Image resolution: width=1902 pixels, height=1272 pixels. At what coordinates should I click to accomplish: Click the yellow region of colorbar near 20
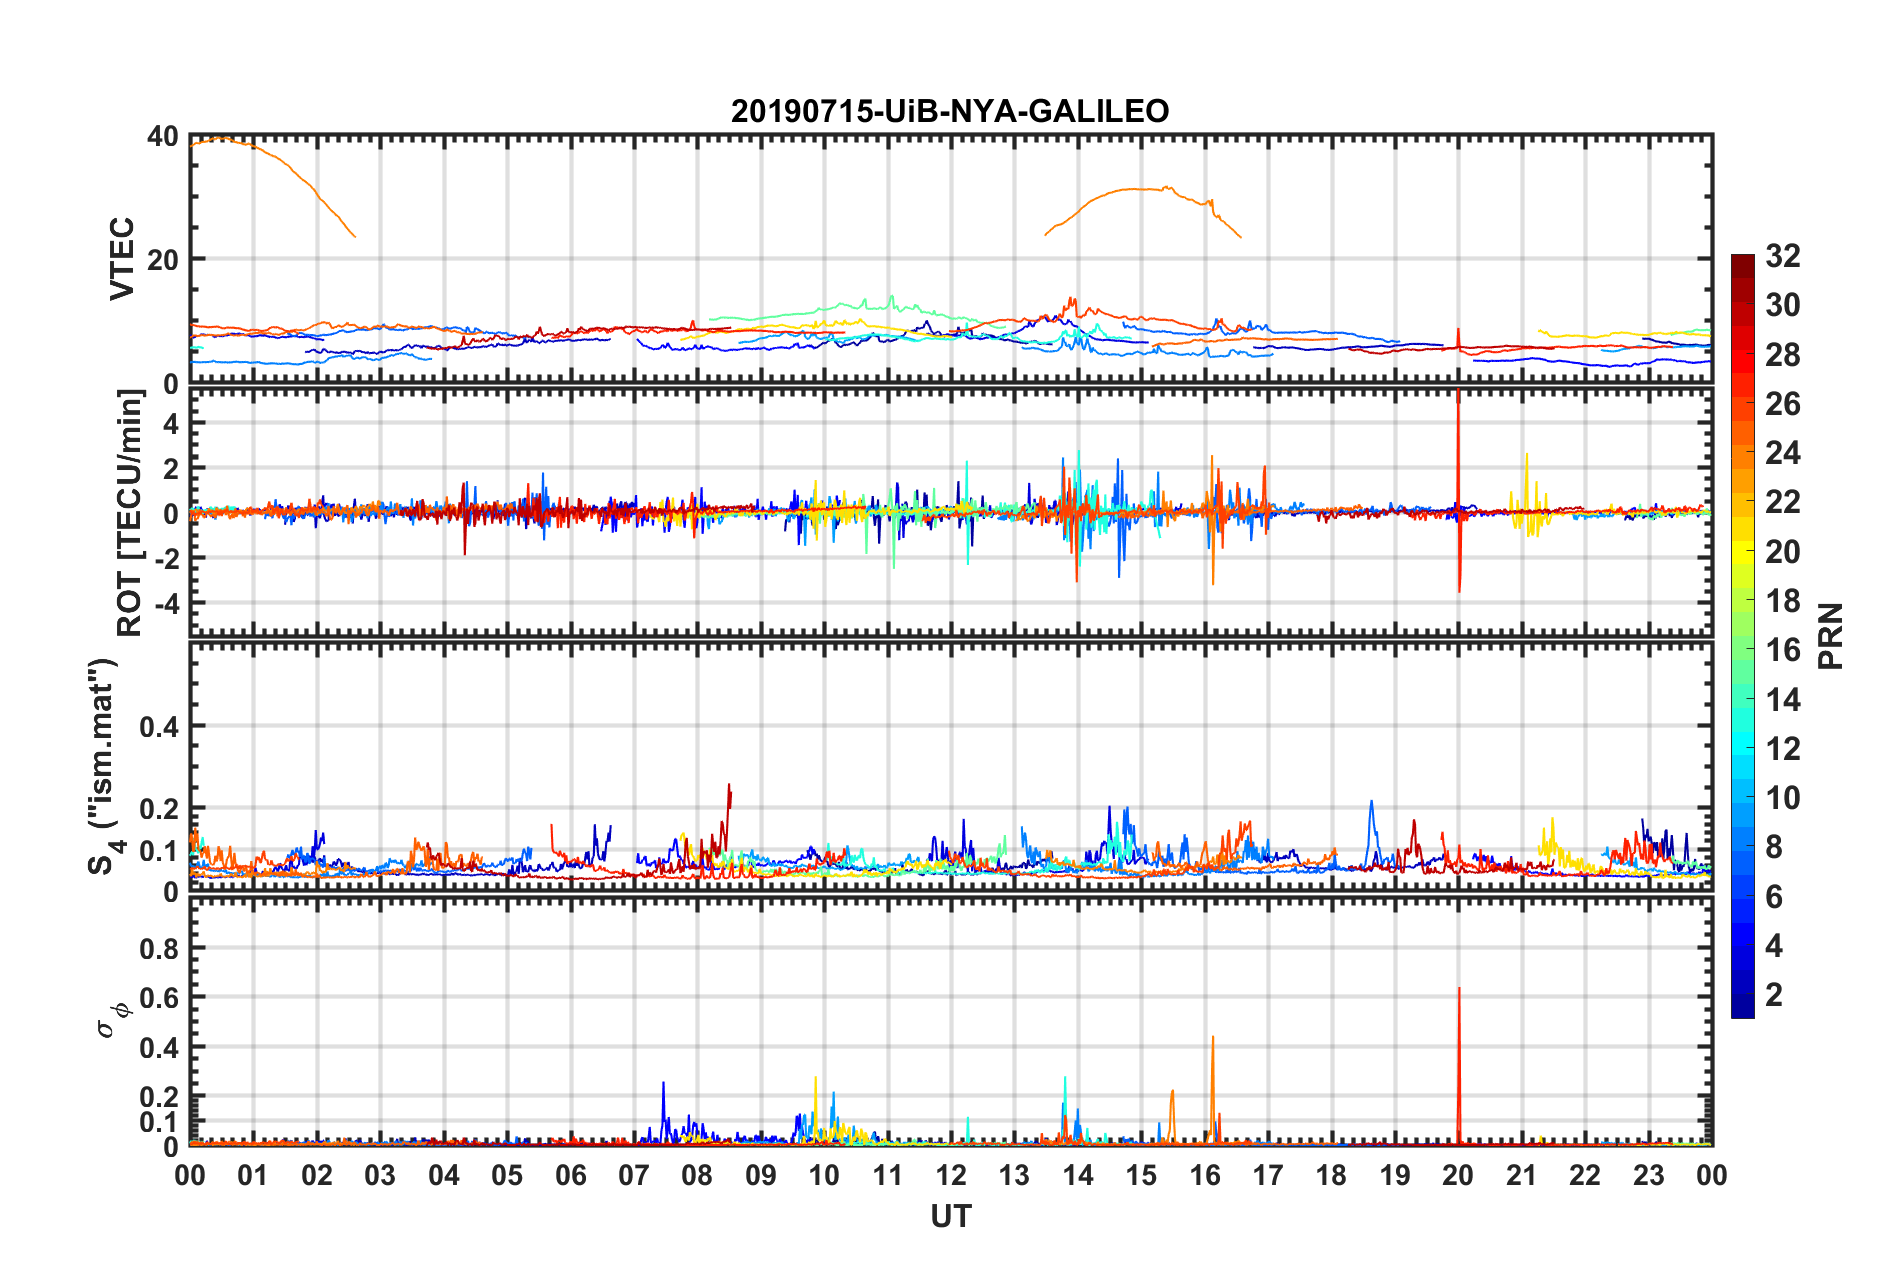click(x=1742, y=551)
